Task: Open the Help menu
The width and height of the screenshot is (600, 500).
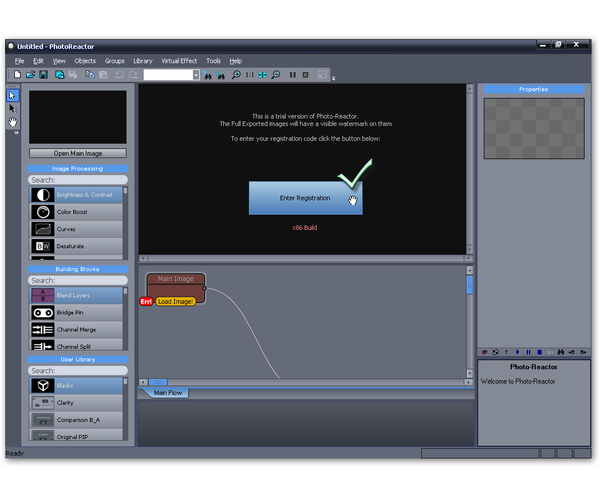Action: pos(236,61)
